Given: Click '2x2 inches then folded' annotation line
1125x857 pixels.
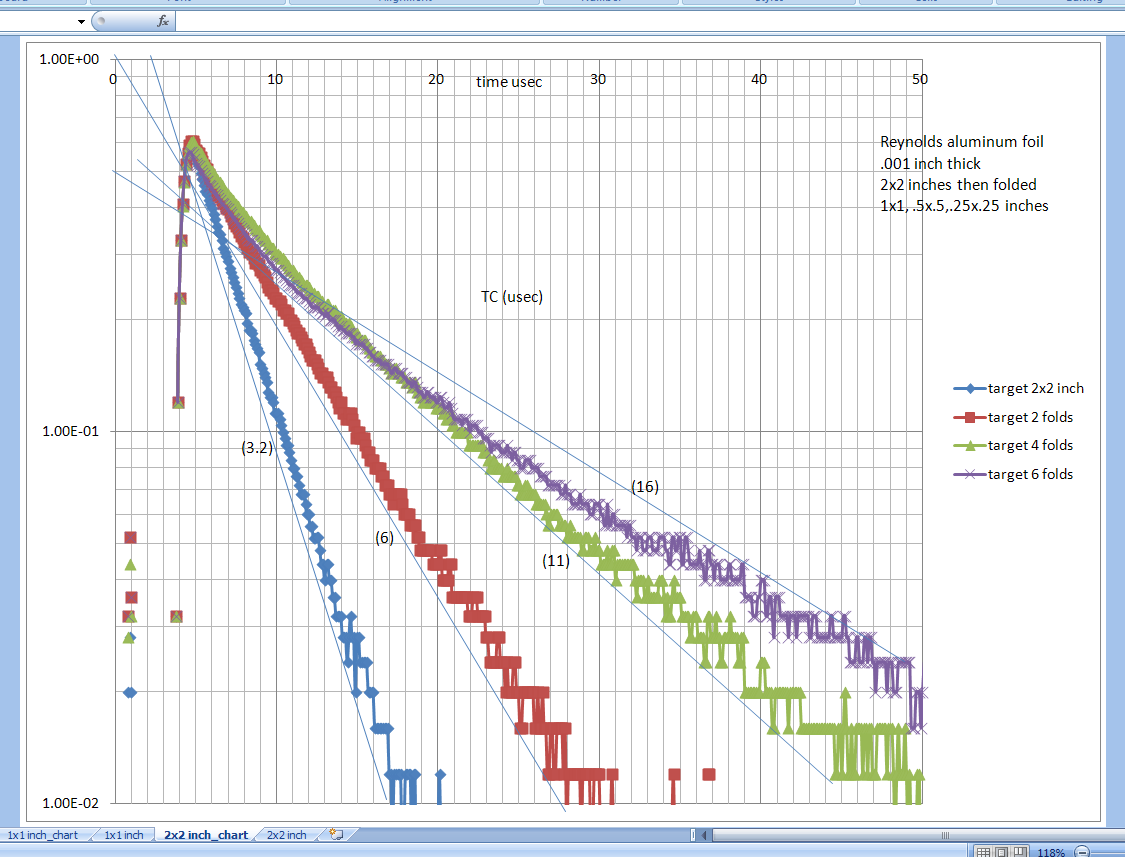Looking at the screenshot, I should click(x=958, y=184).
